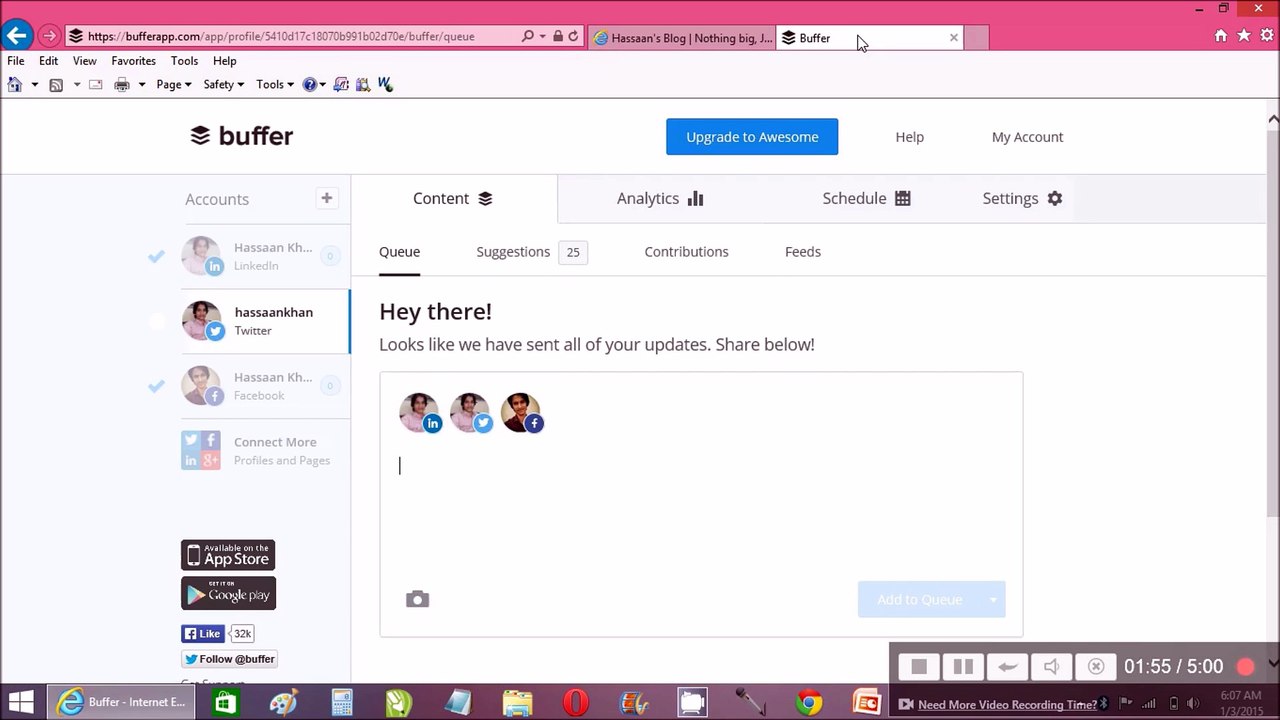Open Favorites with the star icon
The image size is (1280, 720).
click(1244, 36)
